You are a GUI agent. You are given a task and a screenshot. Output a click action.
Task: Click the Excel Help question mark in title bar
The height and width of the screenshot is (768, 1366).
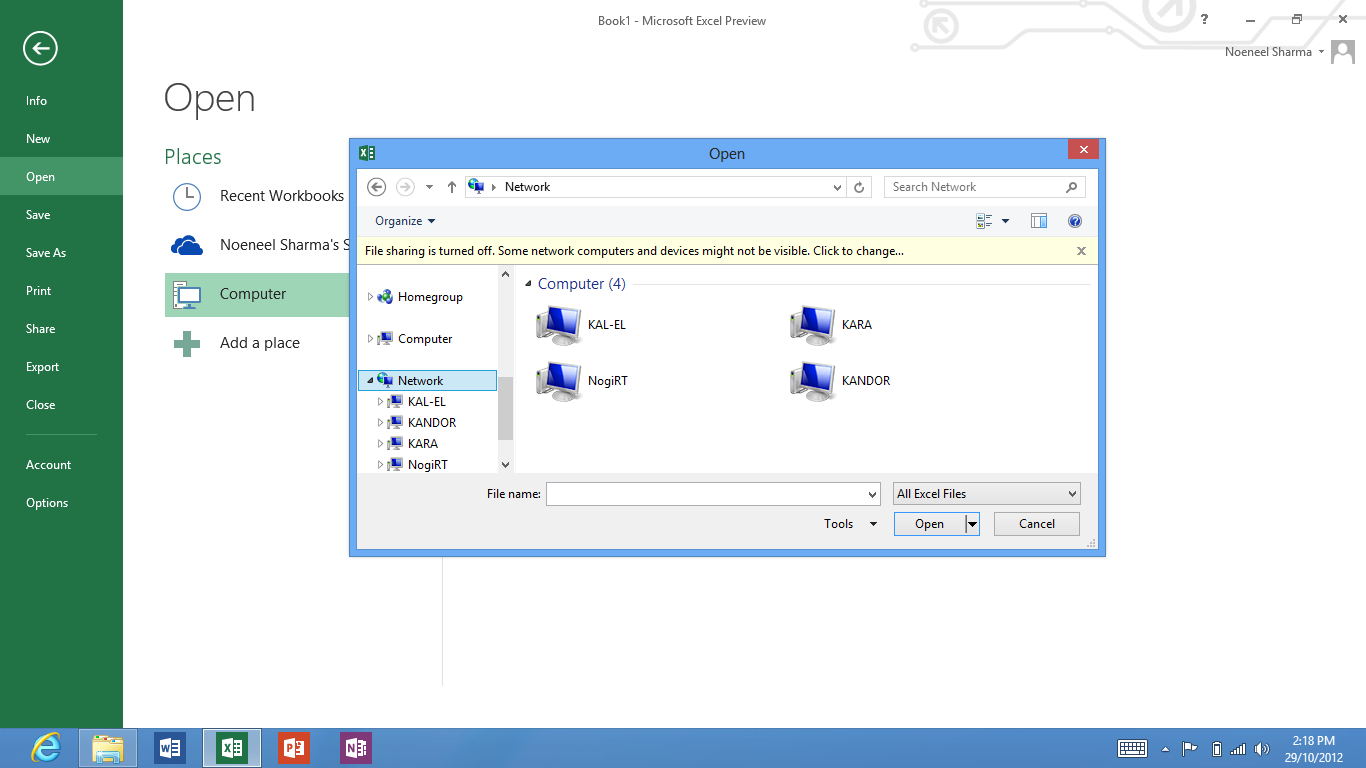tap(1204, 20)
